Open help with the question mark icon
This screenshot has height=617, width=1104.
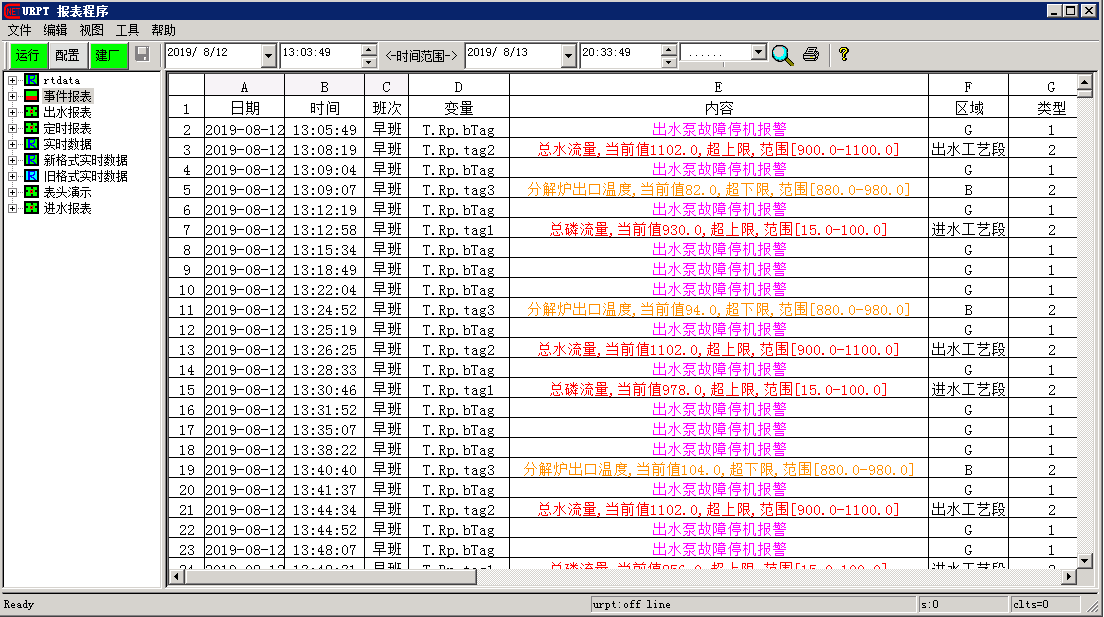coord(843,54)
